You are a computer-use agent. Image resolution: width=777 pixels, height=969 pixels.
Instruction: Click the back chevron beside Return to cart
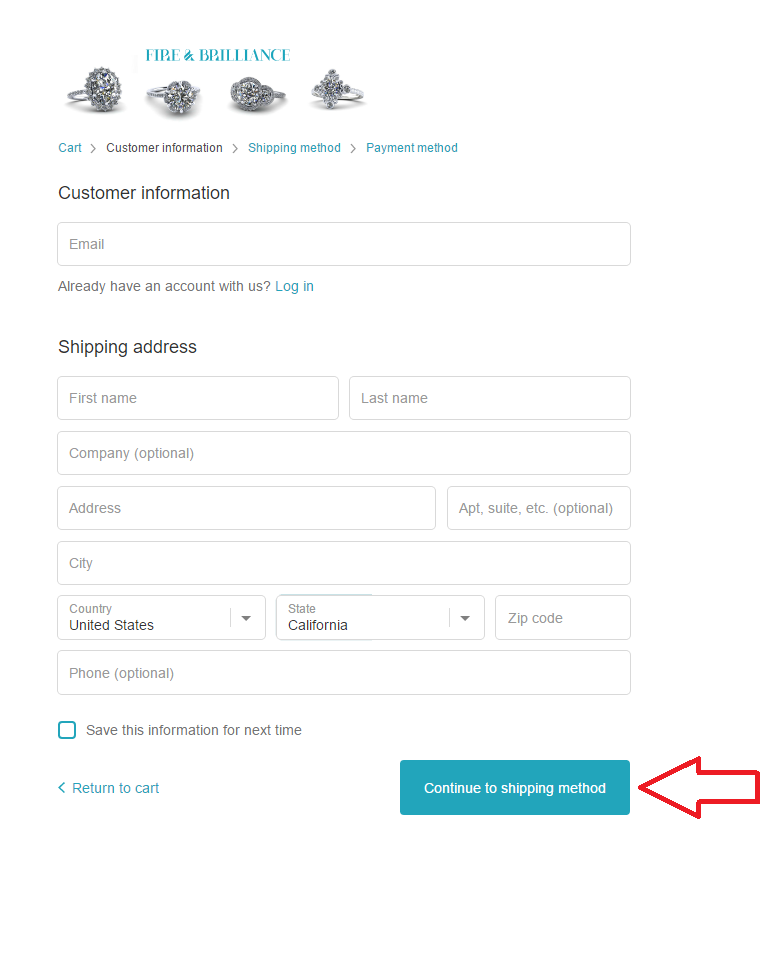(62, 787)
